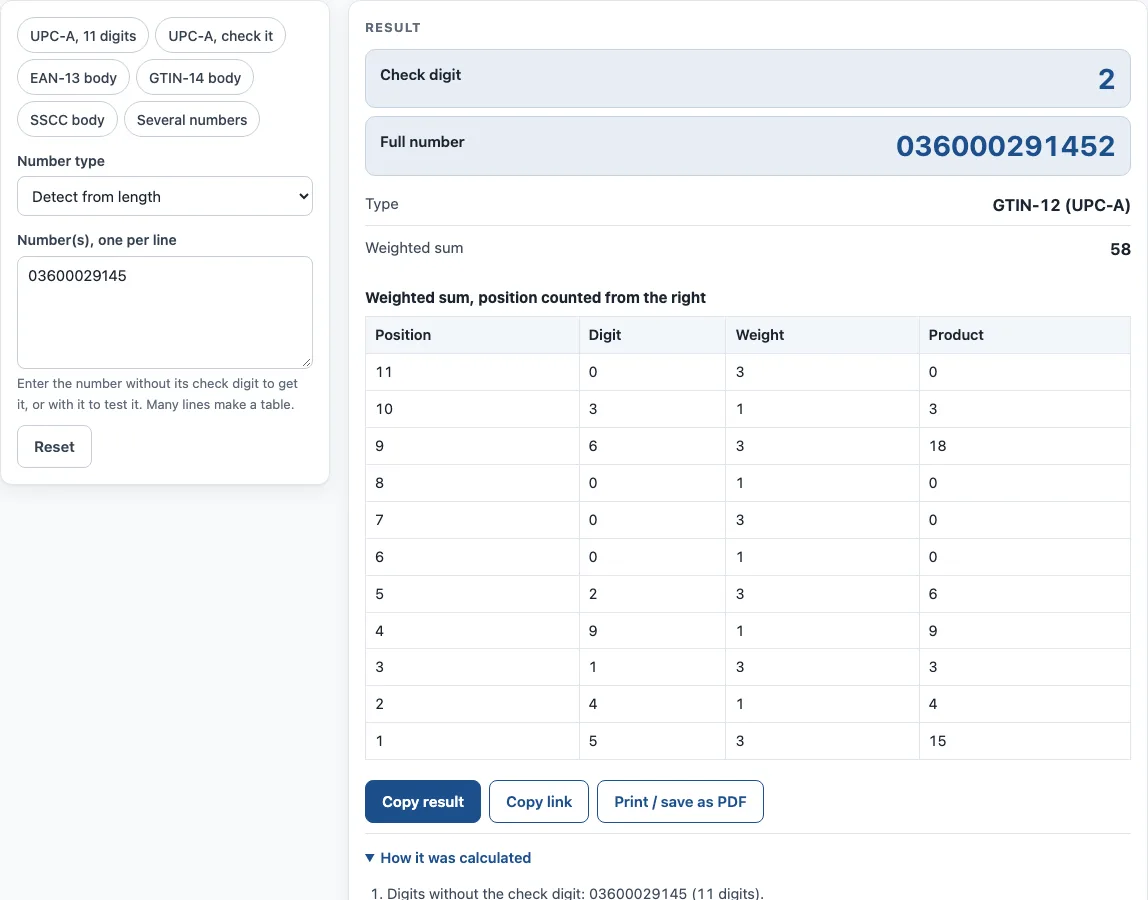This screenshot has height=900, width=1148.
Task: Select the GTIN-14 body example
Action: pos(195,78)
